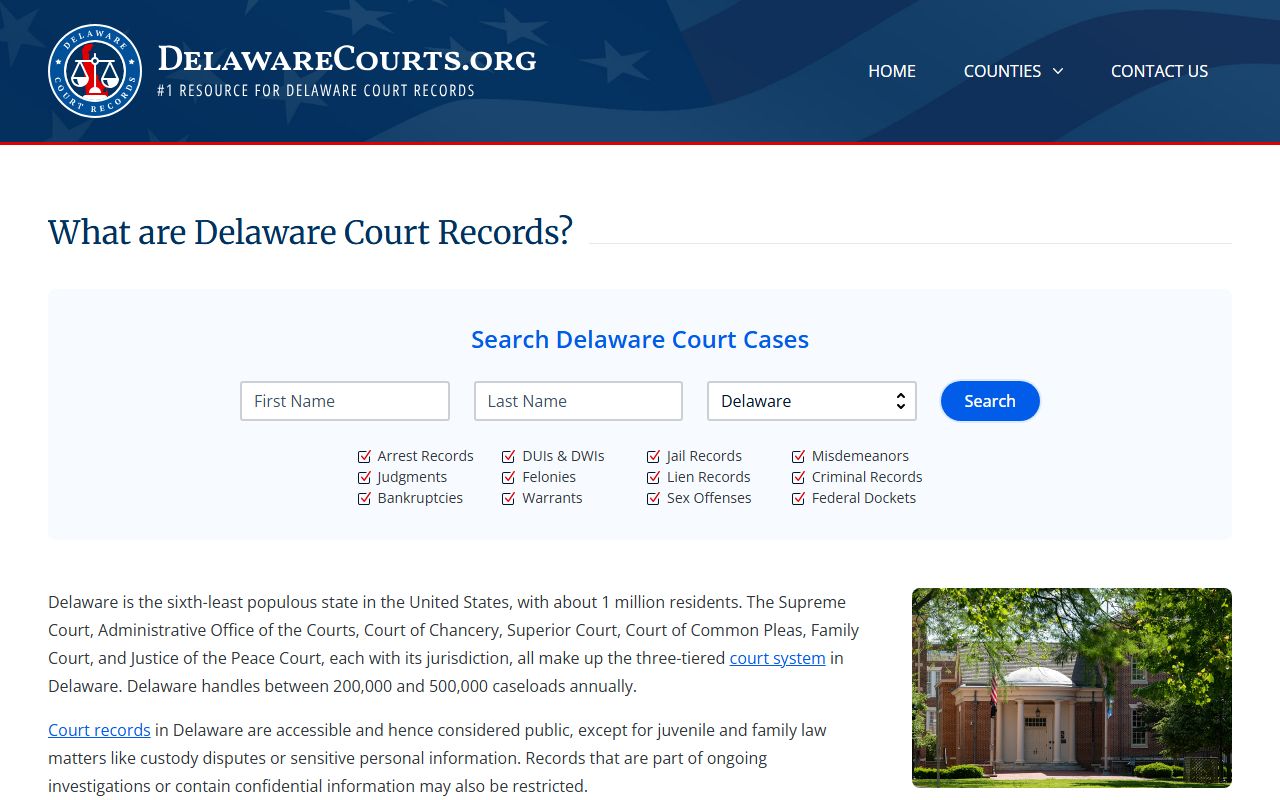Focus the First Name input field
1280x800 pixels.
(345, 401)
